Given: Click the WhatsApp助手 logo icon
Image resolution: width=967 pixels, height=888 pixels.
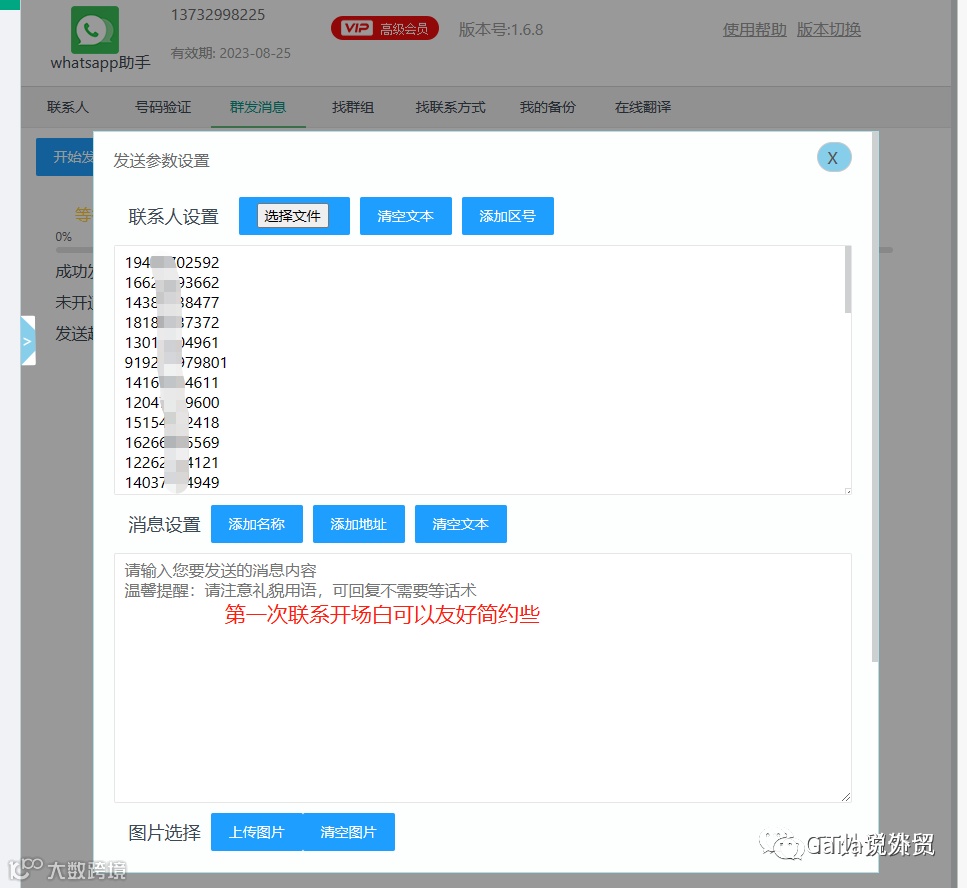Looking at the screenshot, I should point(93,30).
